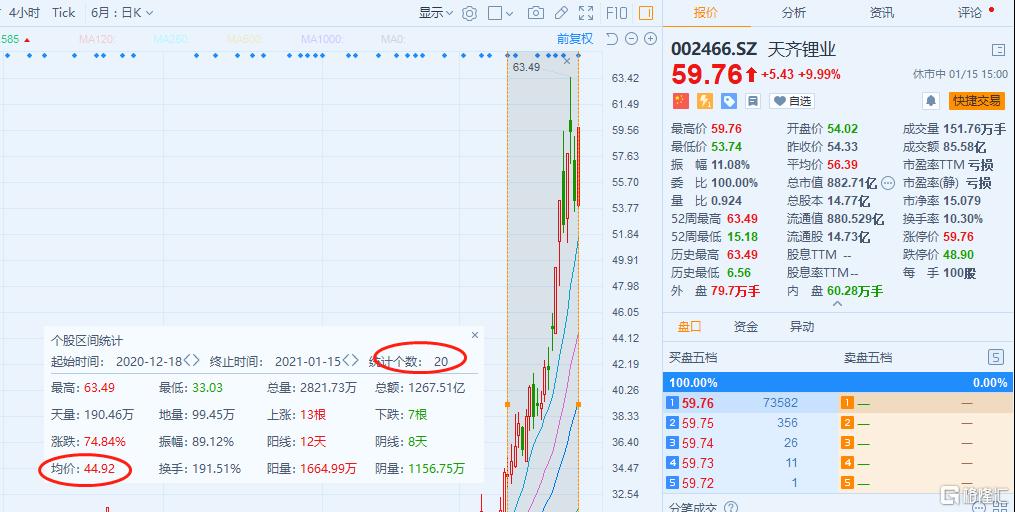Select the 资金 sub-tab
1015x512 pixels.
click(x=746, y=327)
